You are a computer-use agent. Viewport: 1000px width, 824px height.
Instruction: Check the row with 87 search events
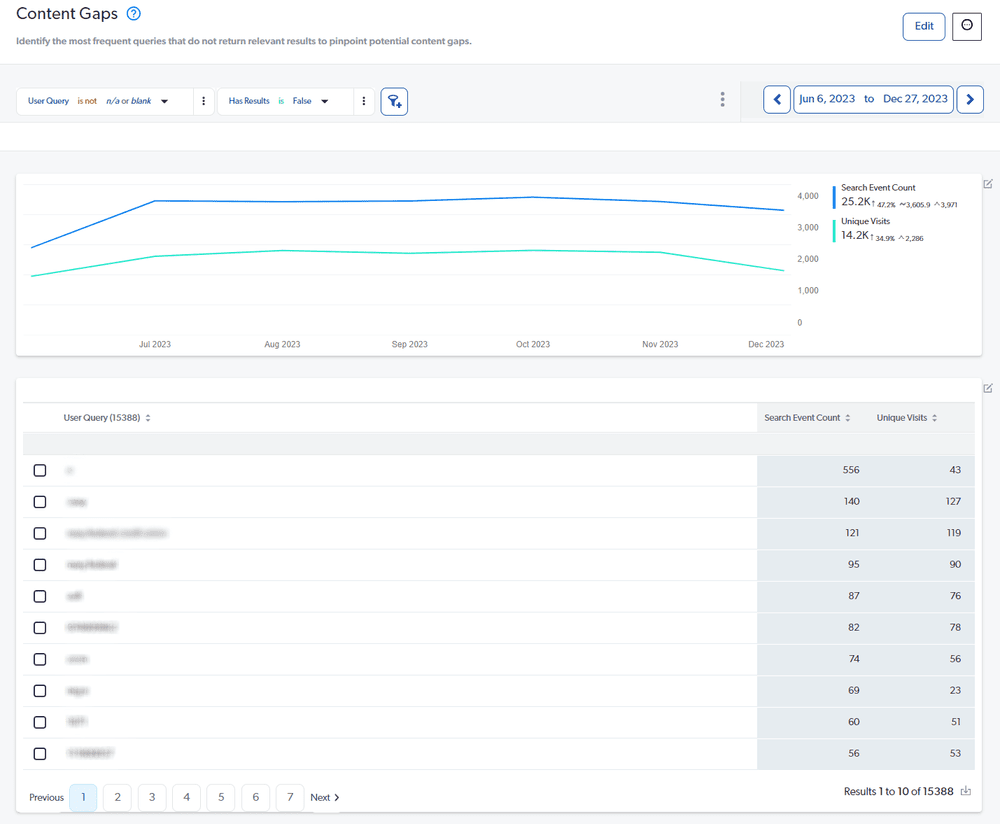click(x=40, y=596)
